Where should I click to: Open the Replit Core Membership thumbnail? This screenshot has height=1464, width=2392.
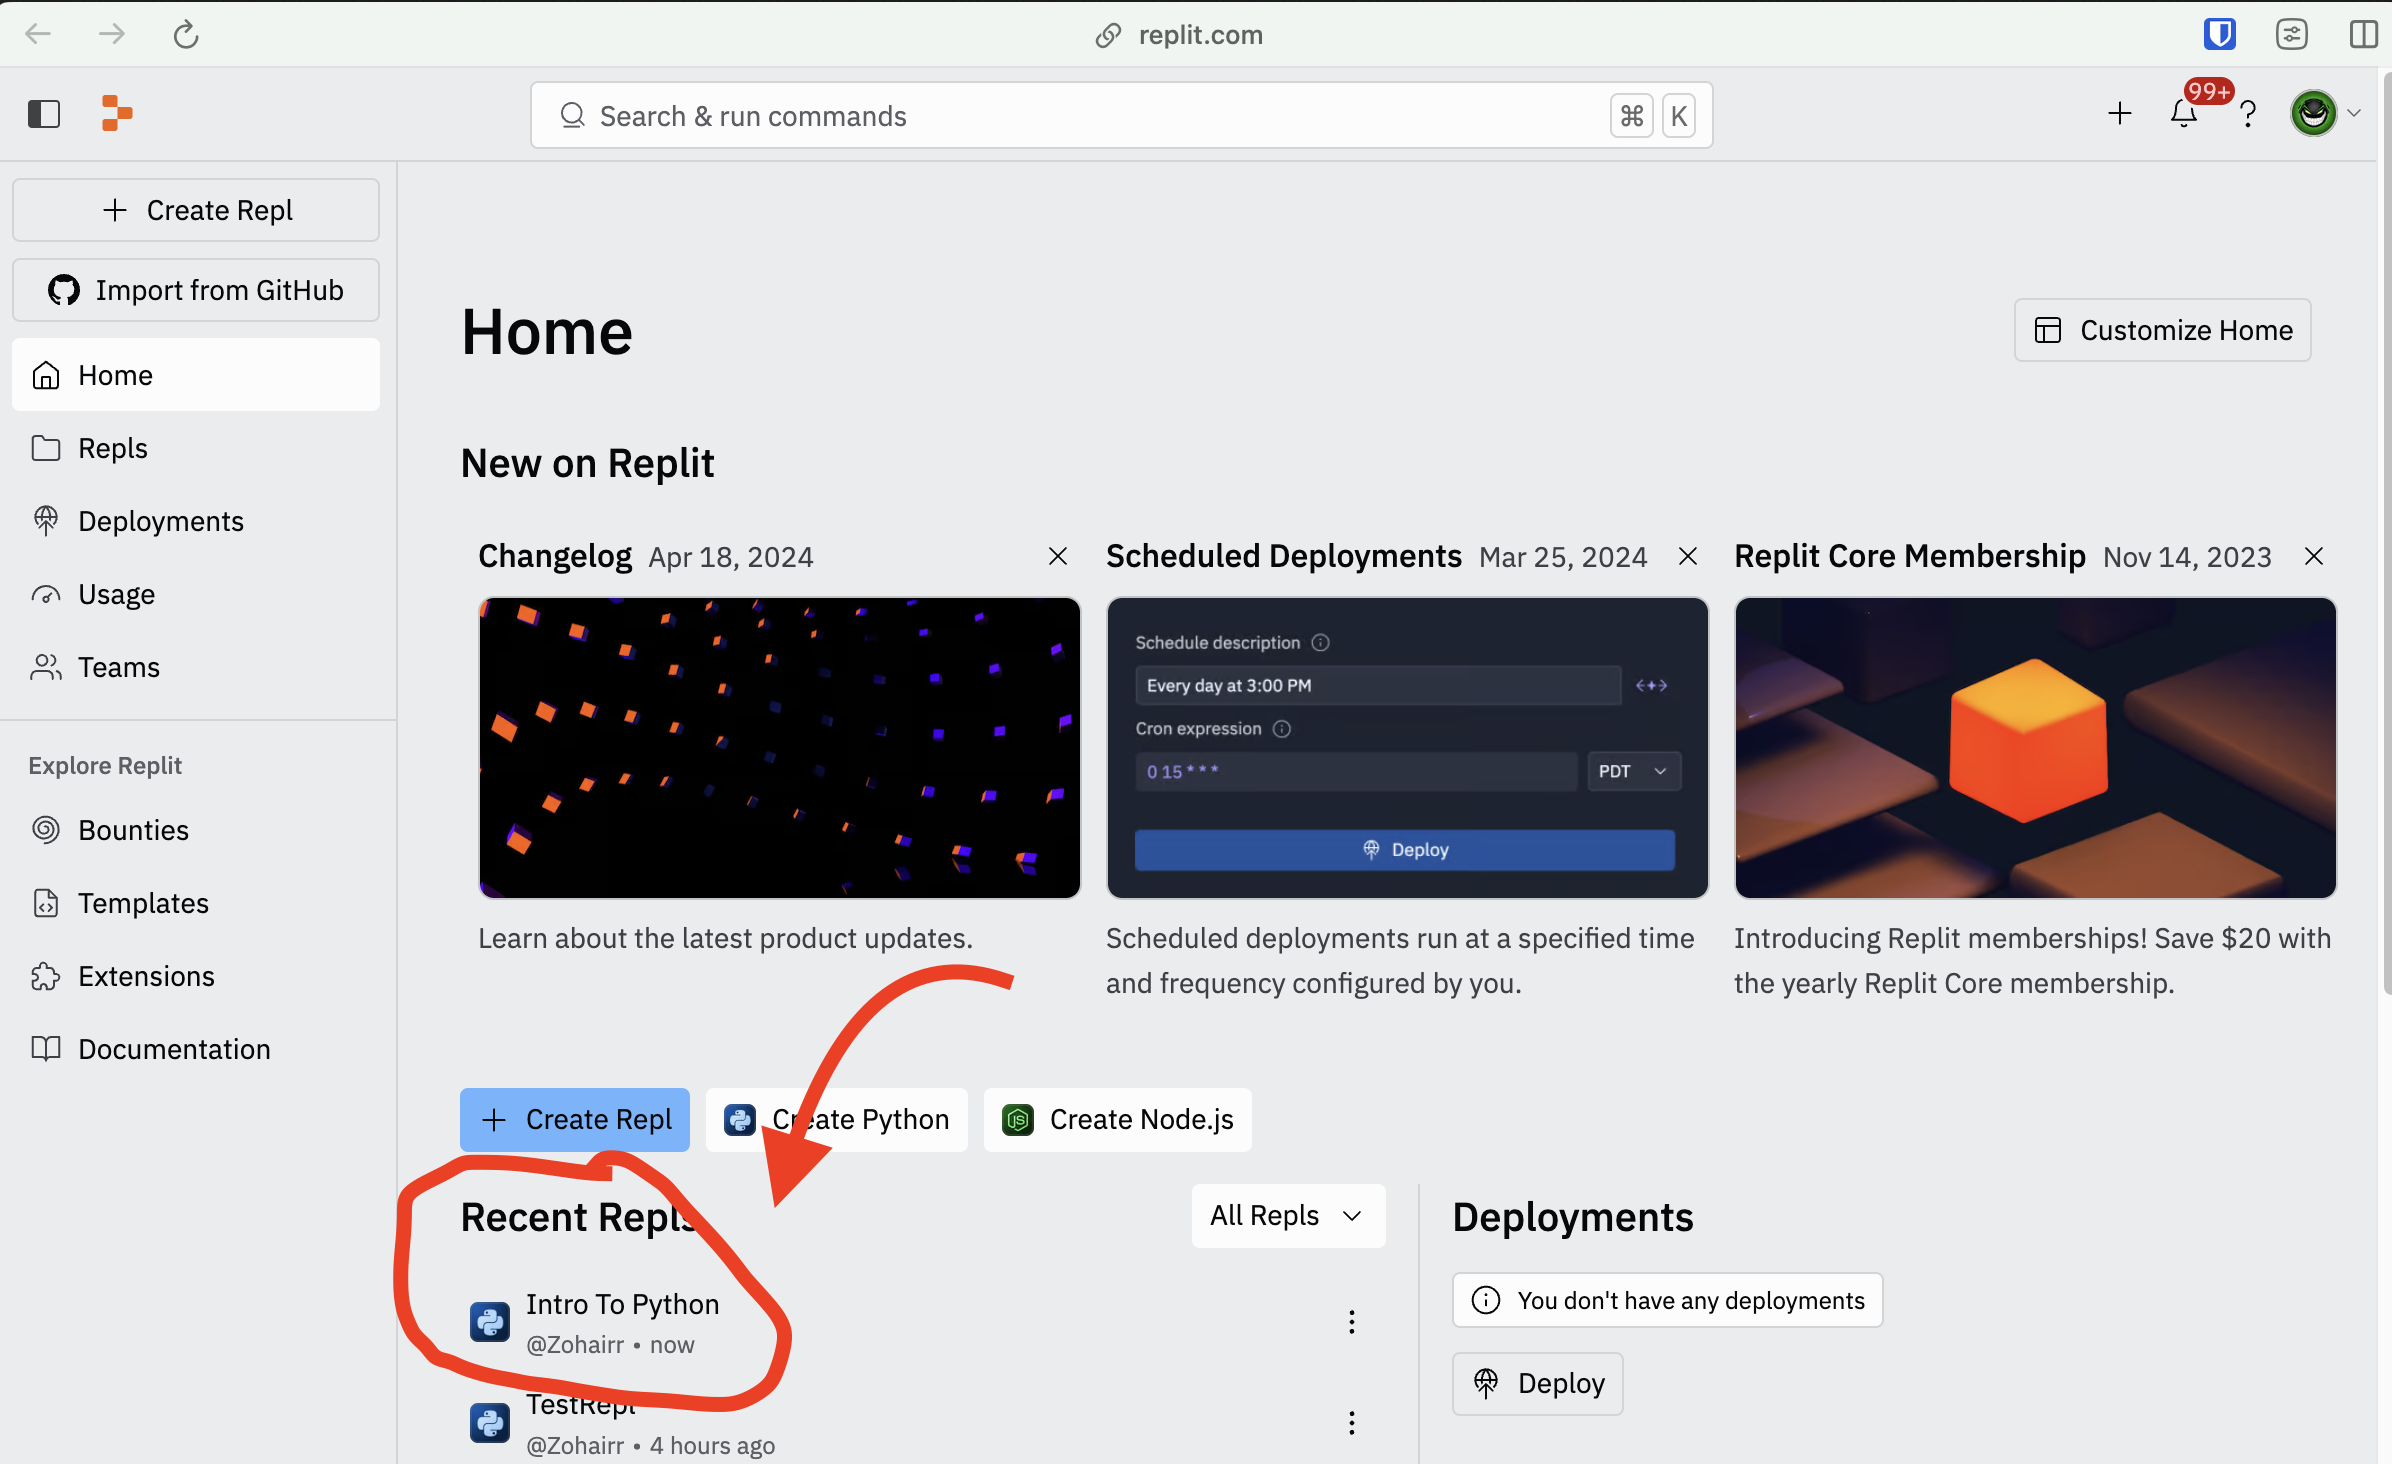pos(2035,747)
